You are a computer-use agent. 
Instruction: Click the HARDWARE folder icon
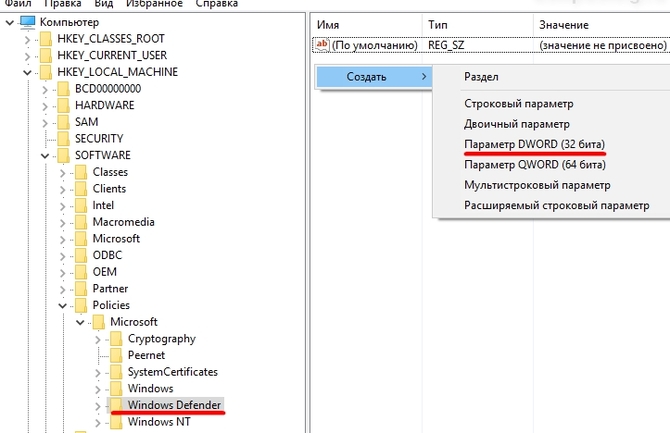pos(63,106)
